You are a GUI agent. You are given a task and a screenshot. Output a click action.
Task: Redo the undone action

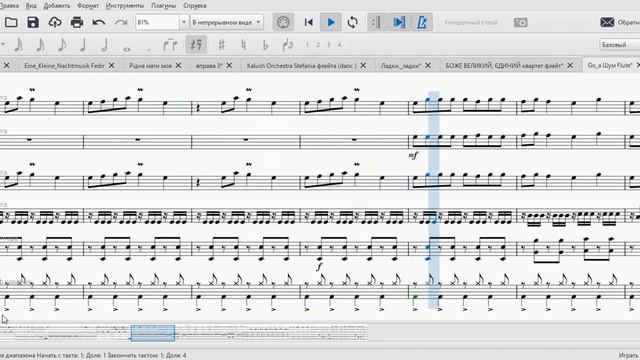pos(121,22)
